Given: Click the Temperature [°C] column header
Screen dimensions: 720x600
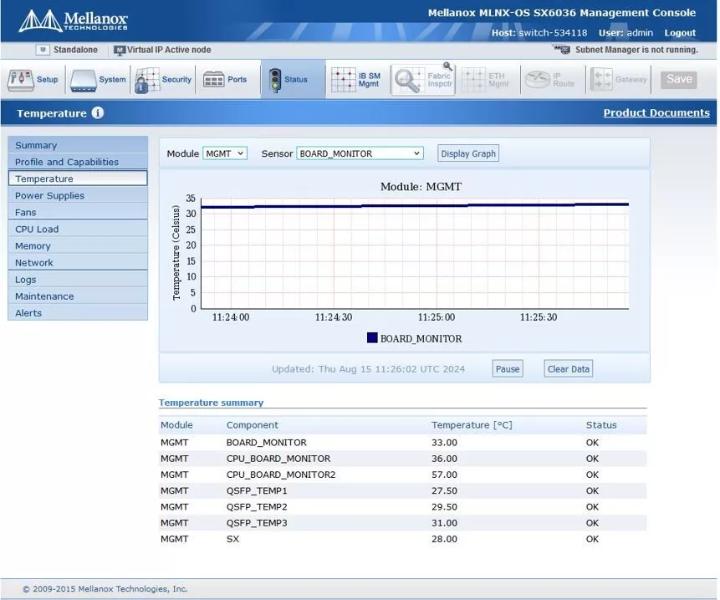Looking at the screenshot, I should [472, 425].
